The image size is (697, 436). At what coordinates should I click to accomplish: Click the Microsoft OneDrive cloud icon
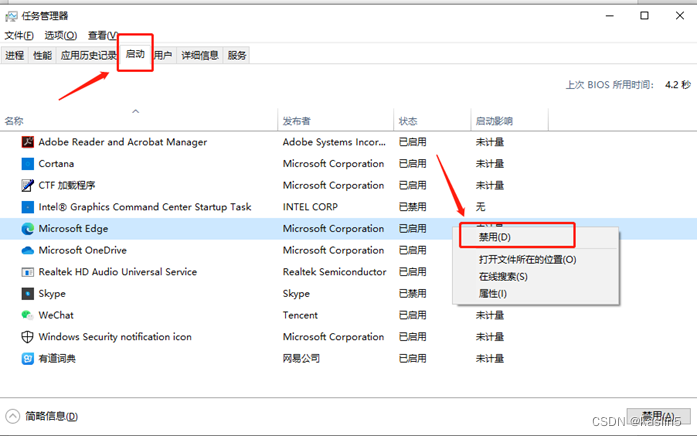pyautogui.click(x=28, y=250)
